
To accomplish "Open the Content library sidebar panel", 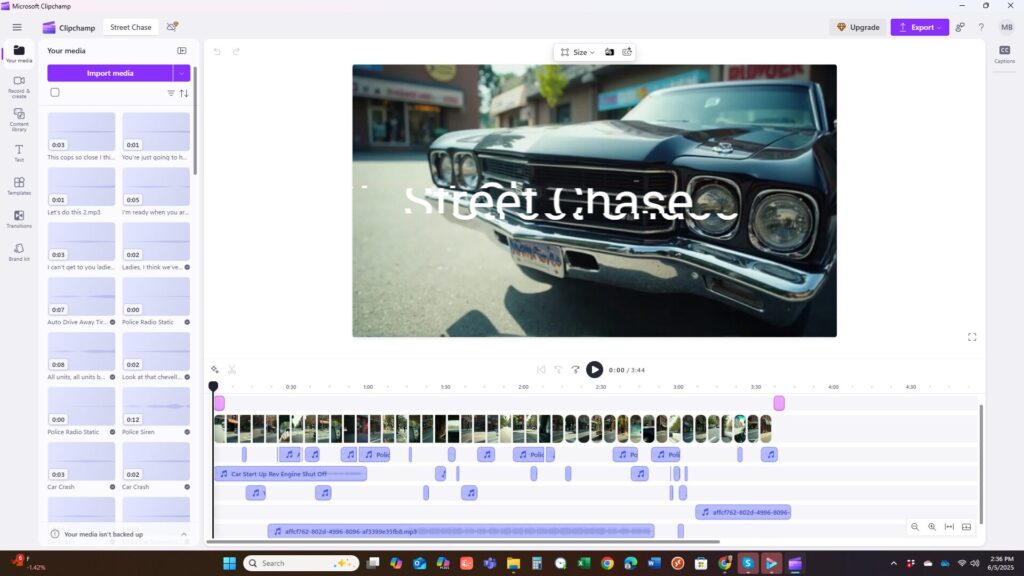I will coord(19,118).
